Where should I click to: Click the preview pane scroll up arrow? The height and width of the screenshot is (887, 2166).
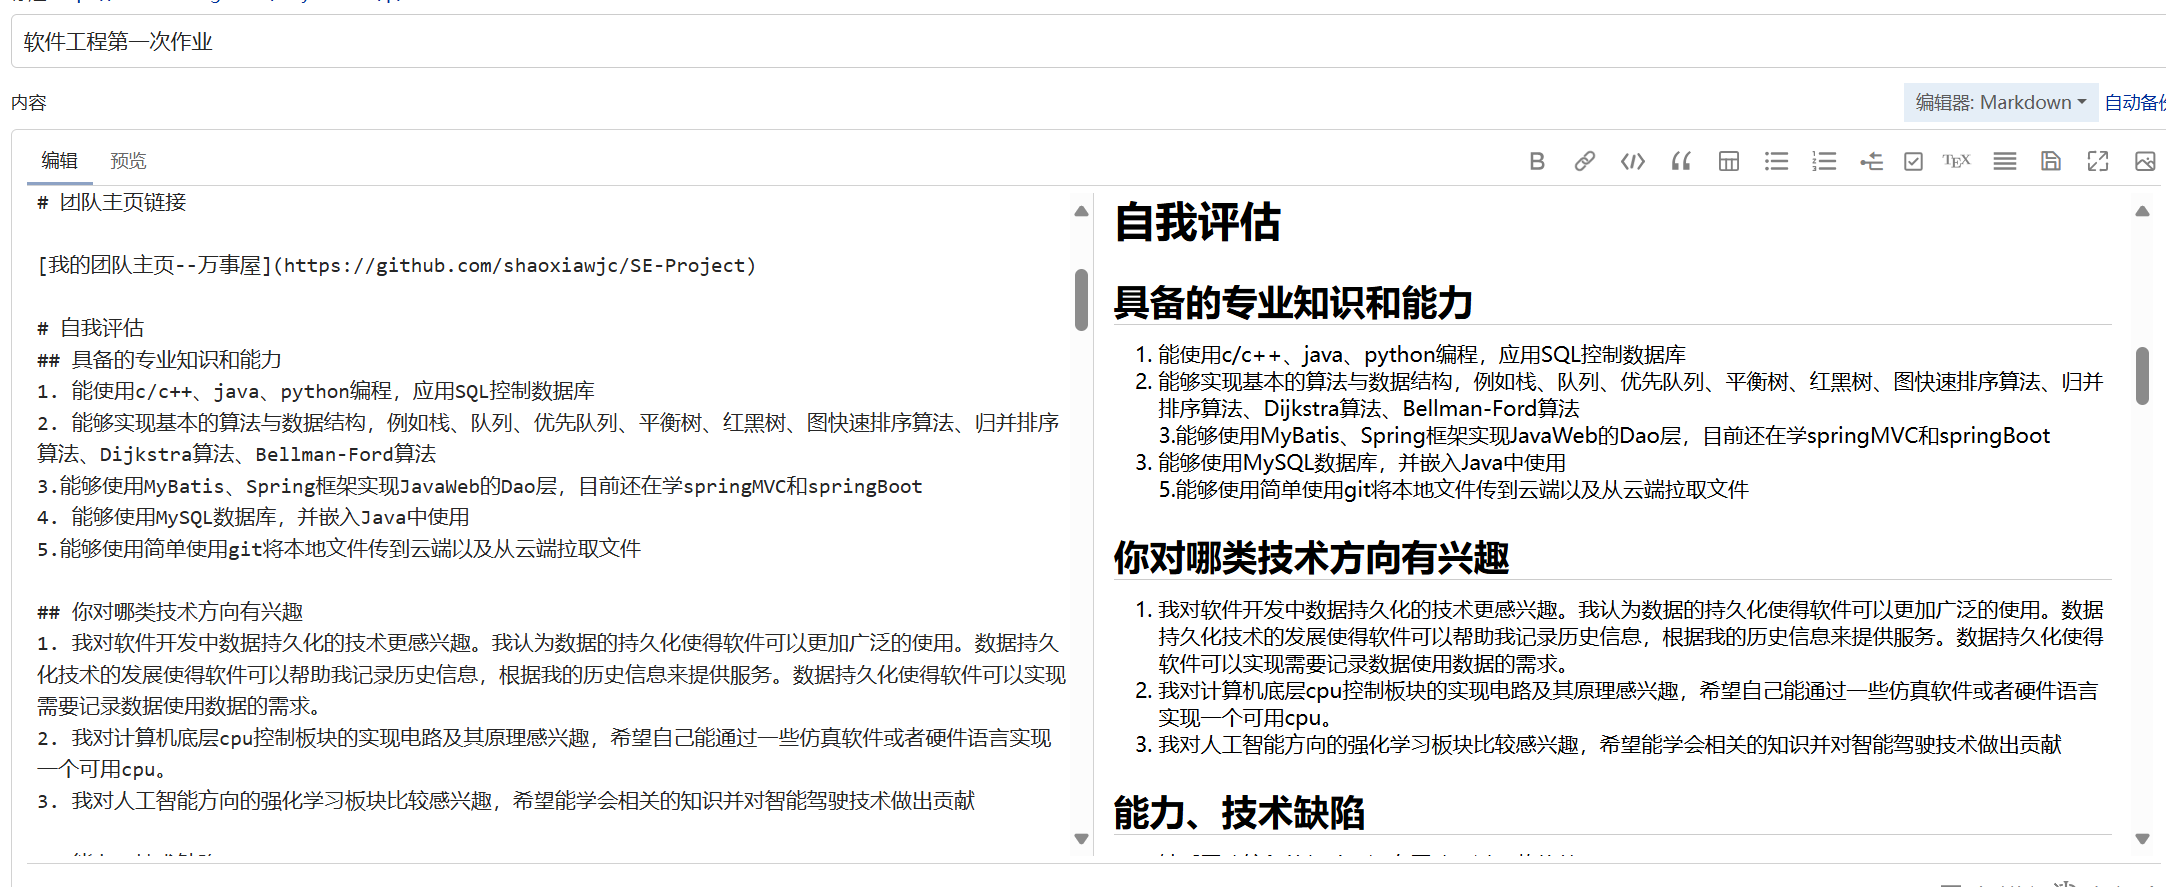[x=2142, y=211]
